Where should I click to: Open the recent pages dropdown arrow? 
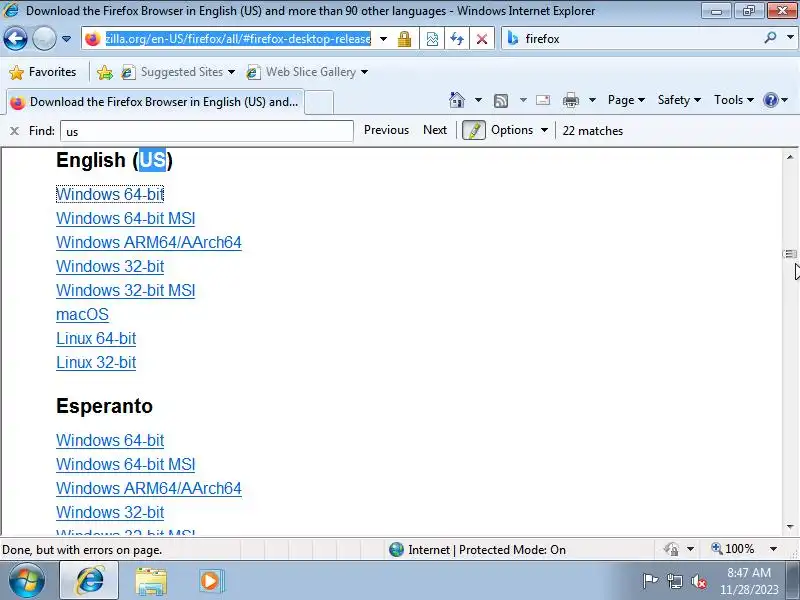pos(66,39)
